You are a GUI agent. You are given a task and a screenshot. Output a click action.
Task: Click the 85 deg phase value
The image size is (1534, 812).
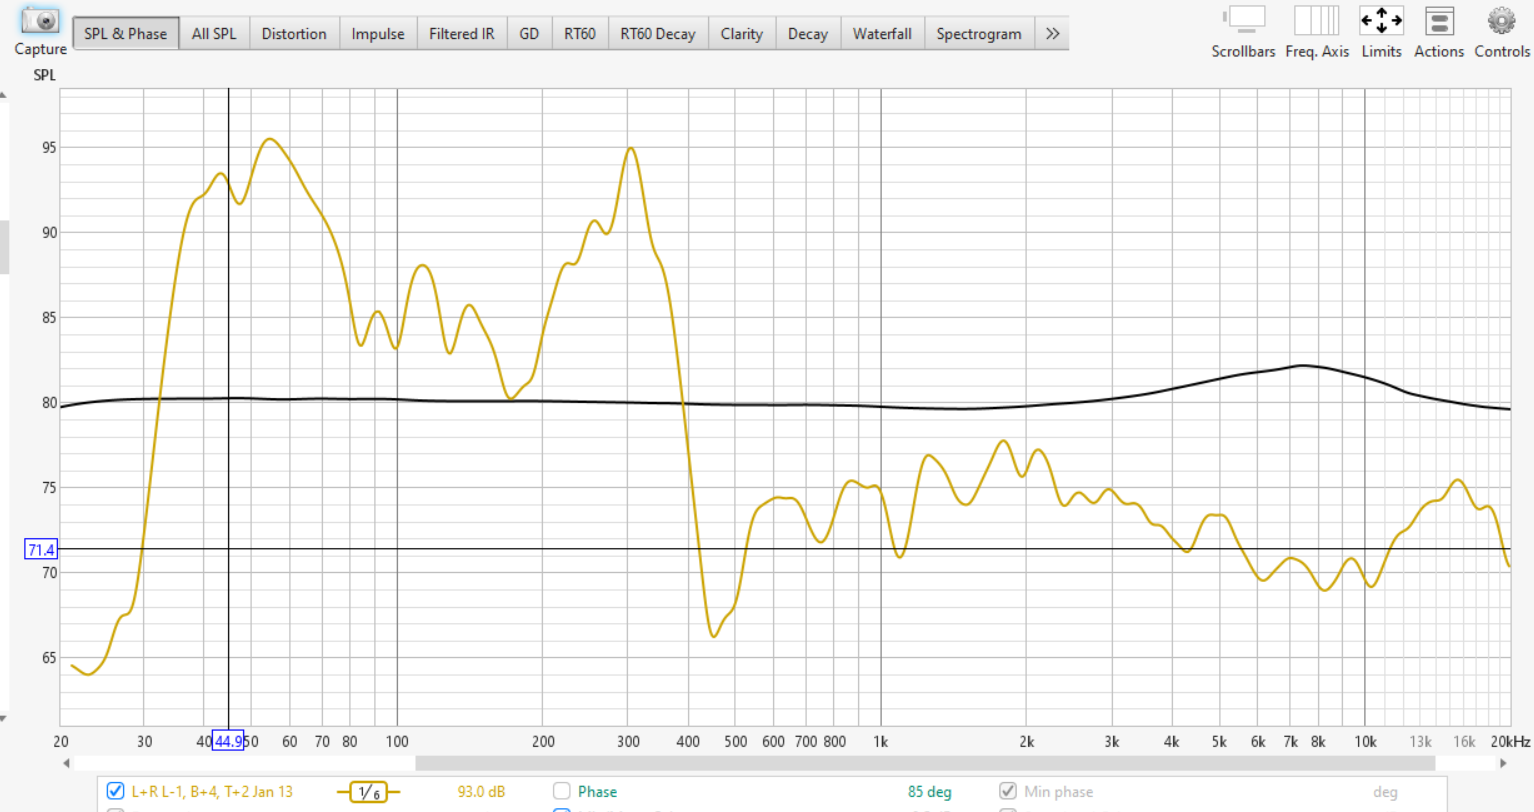point(930,792)
